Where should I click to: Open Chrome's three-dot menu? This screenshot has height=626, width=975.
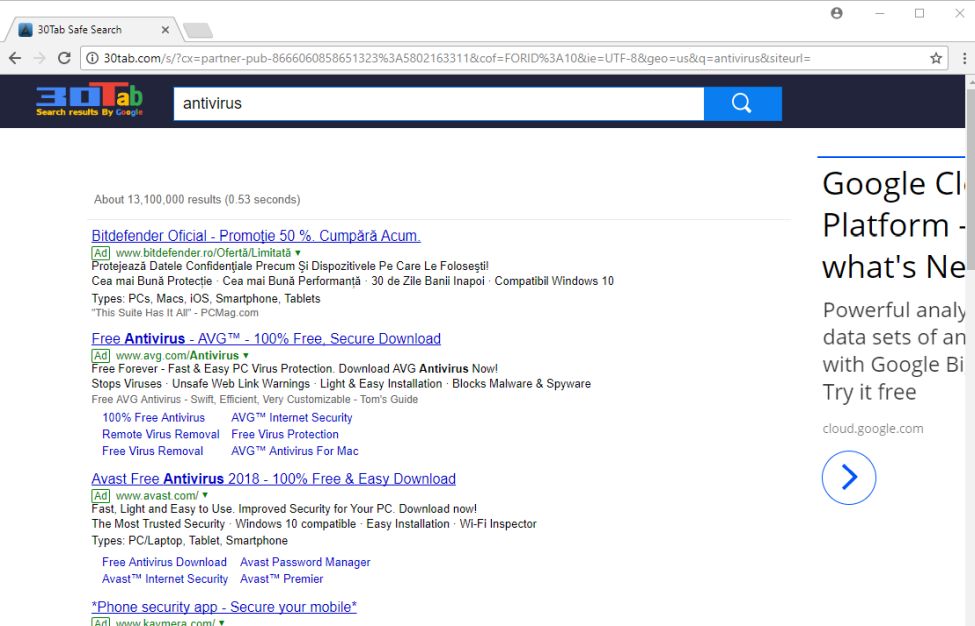point(964,58)
